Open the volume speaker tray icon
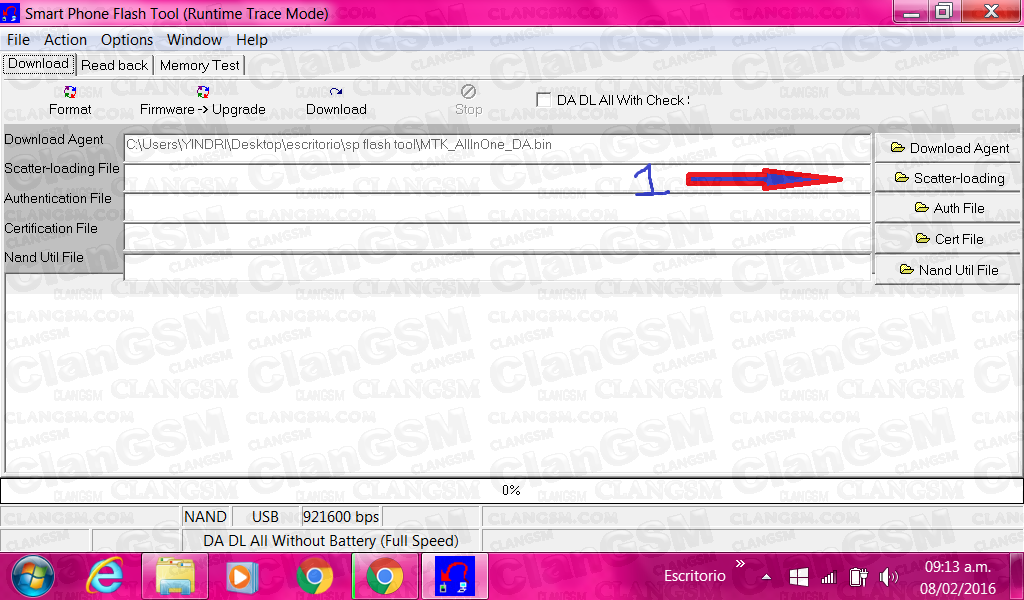The image size is (1024, 600). pyautogui.click(x=889, y=577)
